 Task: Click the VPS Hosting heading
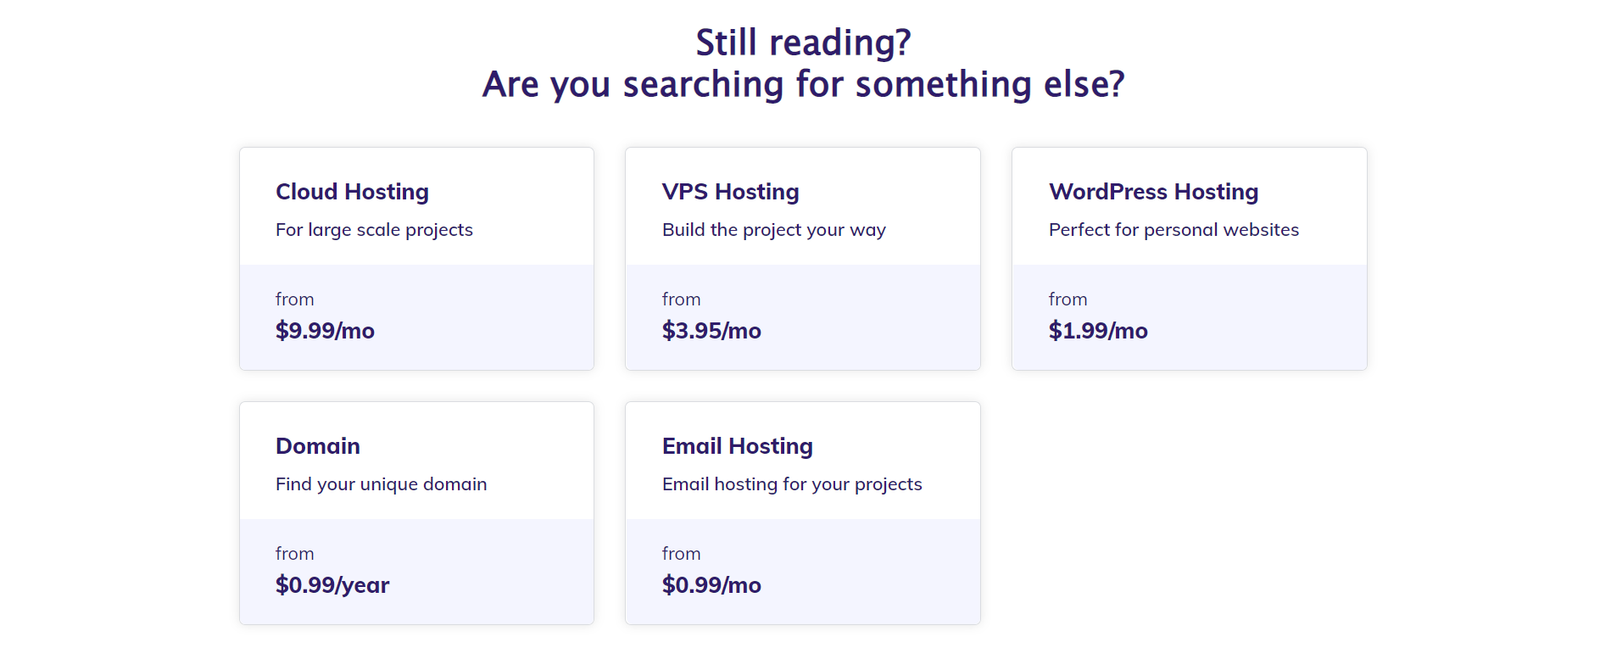coord(730,192)
